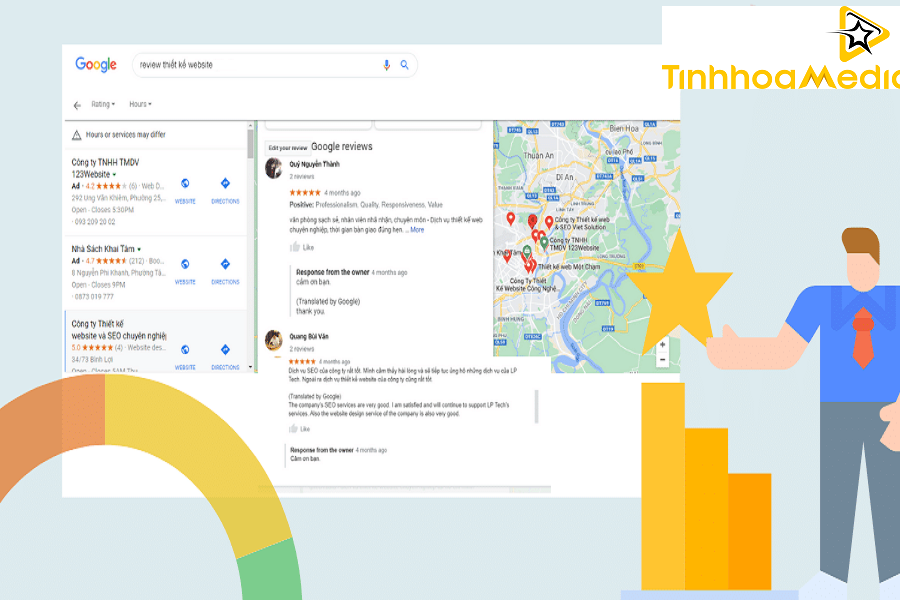The height and width of the screenshot is (600, 900).
Task: Select Công ty Thiết kế website và SEO listing
Action: tap(119, 330)
